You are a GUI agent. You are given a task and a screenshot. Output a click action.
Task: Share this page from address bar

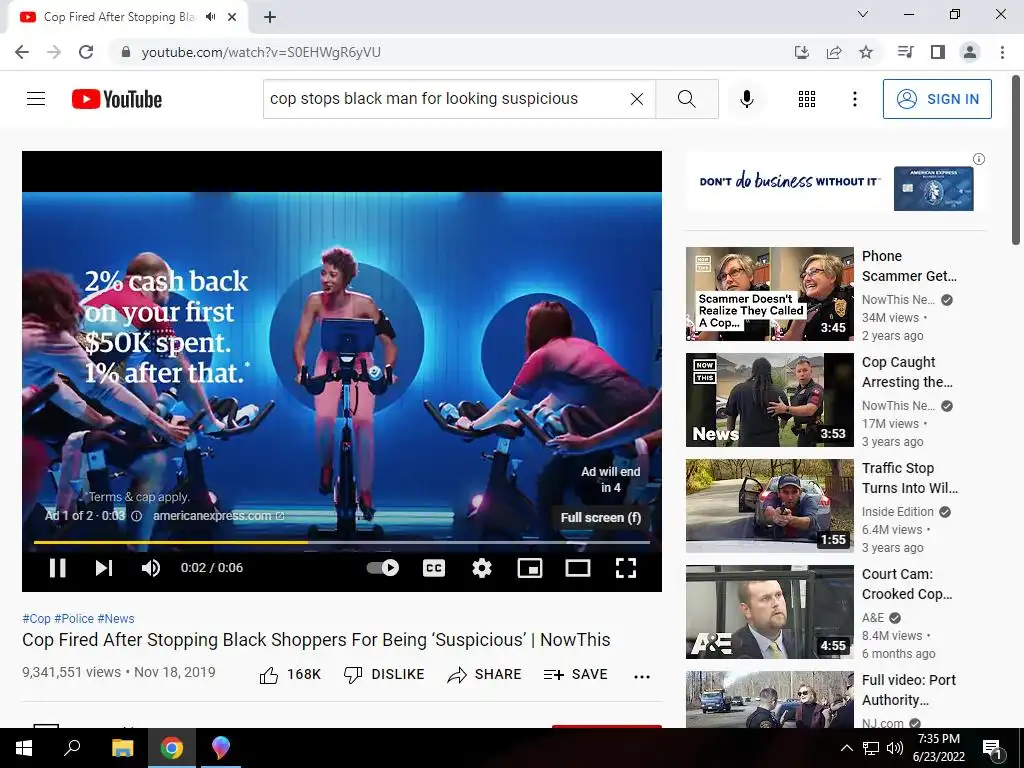pos(833,52)
